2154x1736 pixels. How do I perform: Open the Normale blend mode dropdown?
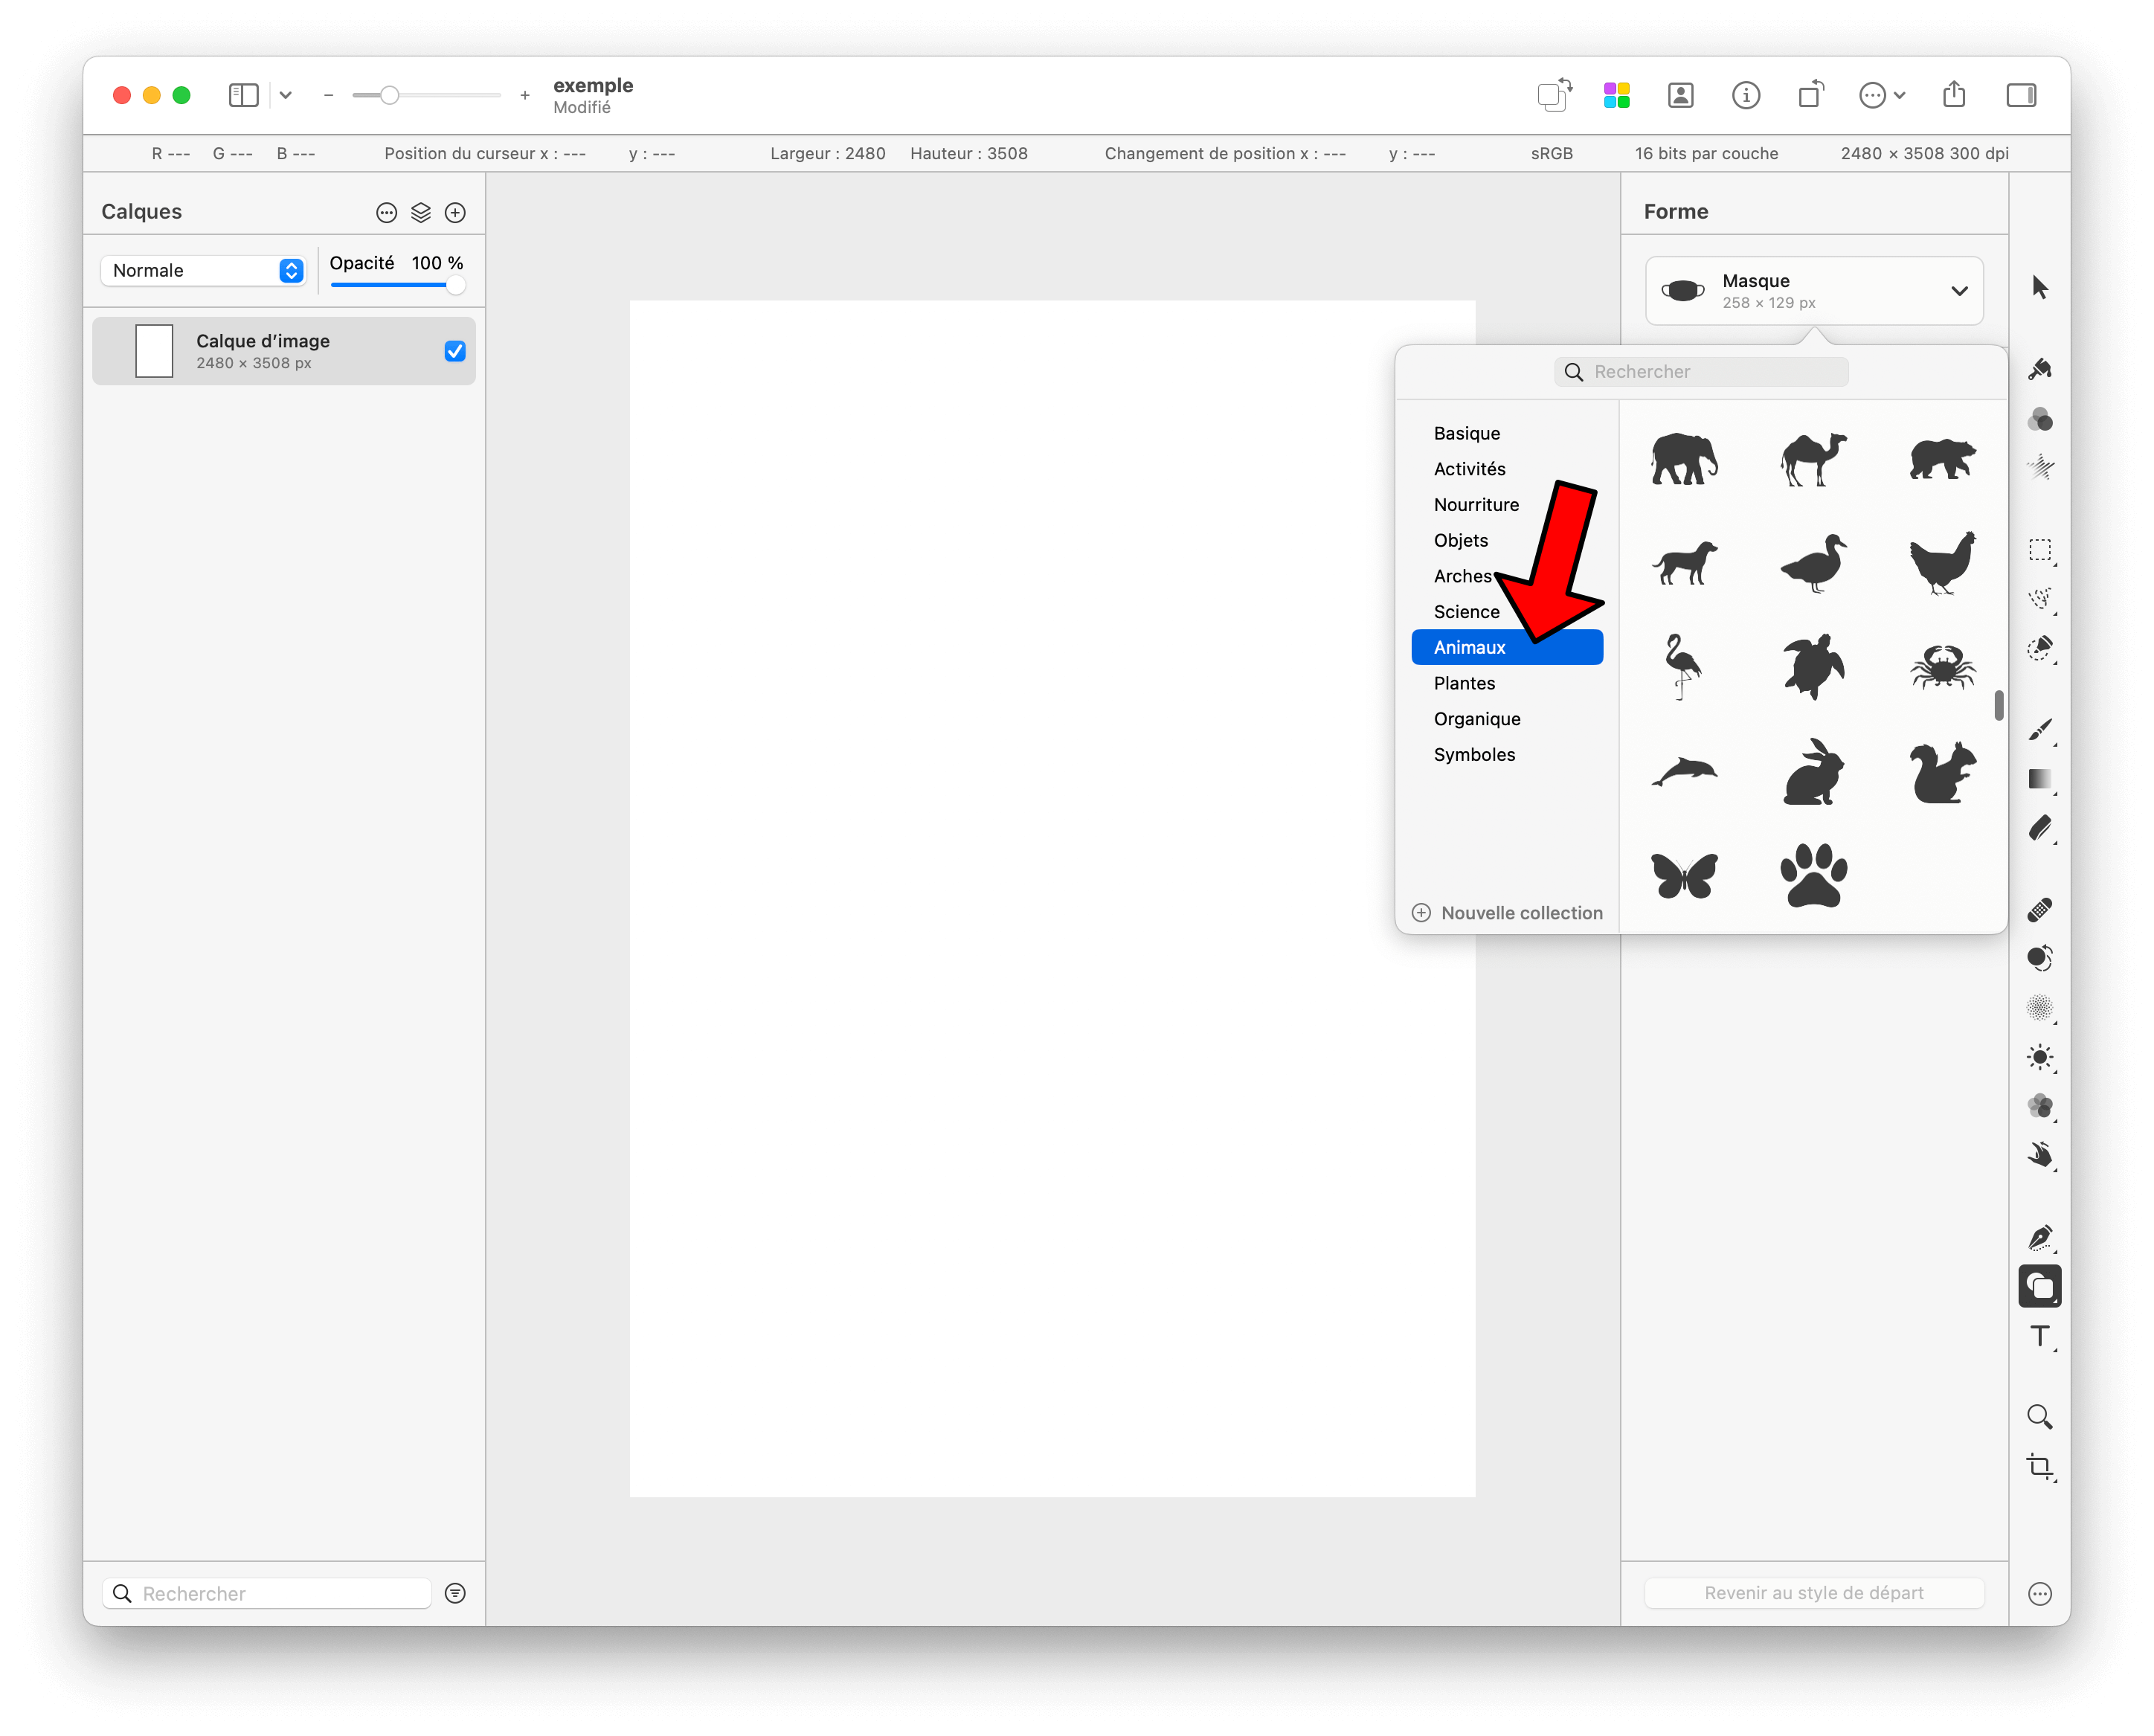pos(204,270)
